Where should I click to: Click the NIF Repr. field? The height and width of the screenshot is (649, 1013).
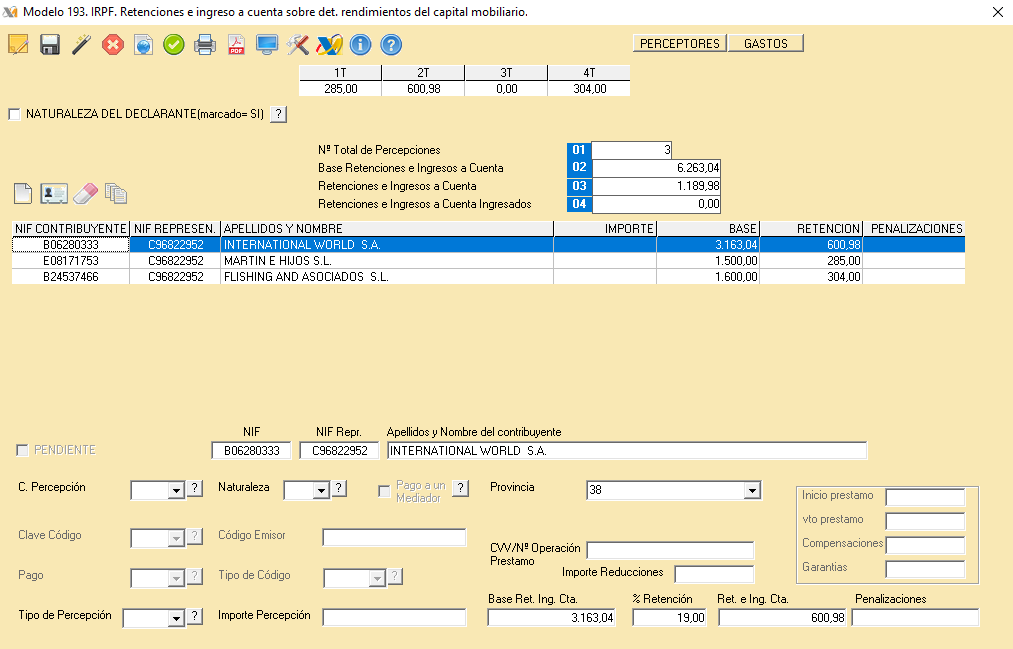[x=339, y=451]
